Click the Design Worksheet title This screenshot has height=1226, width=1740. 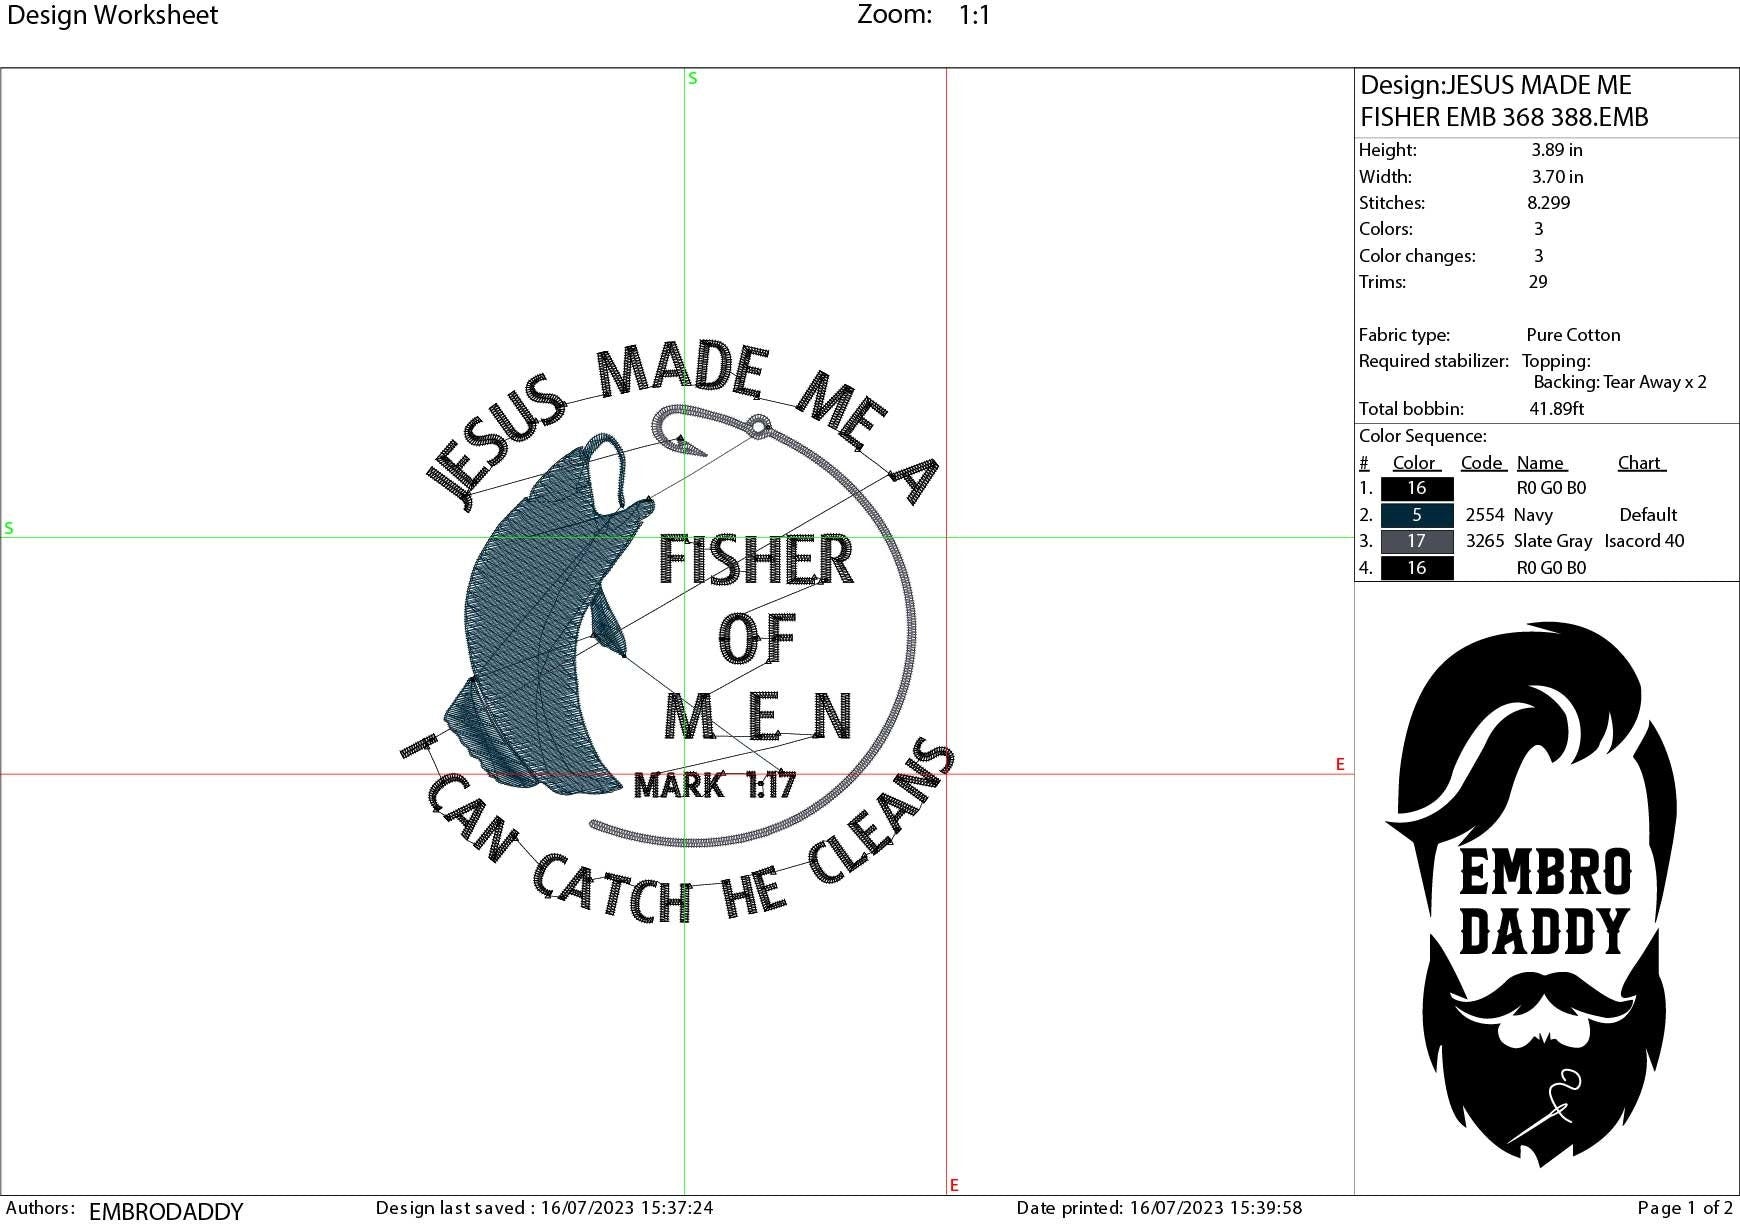click(113, 16)
